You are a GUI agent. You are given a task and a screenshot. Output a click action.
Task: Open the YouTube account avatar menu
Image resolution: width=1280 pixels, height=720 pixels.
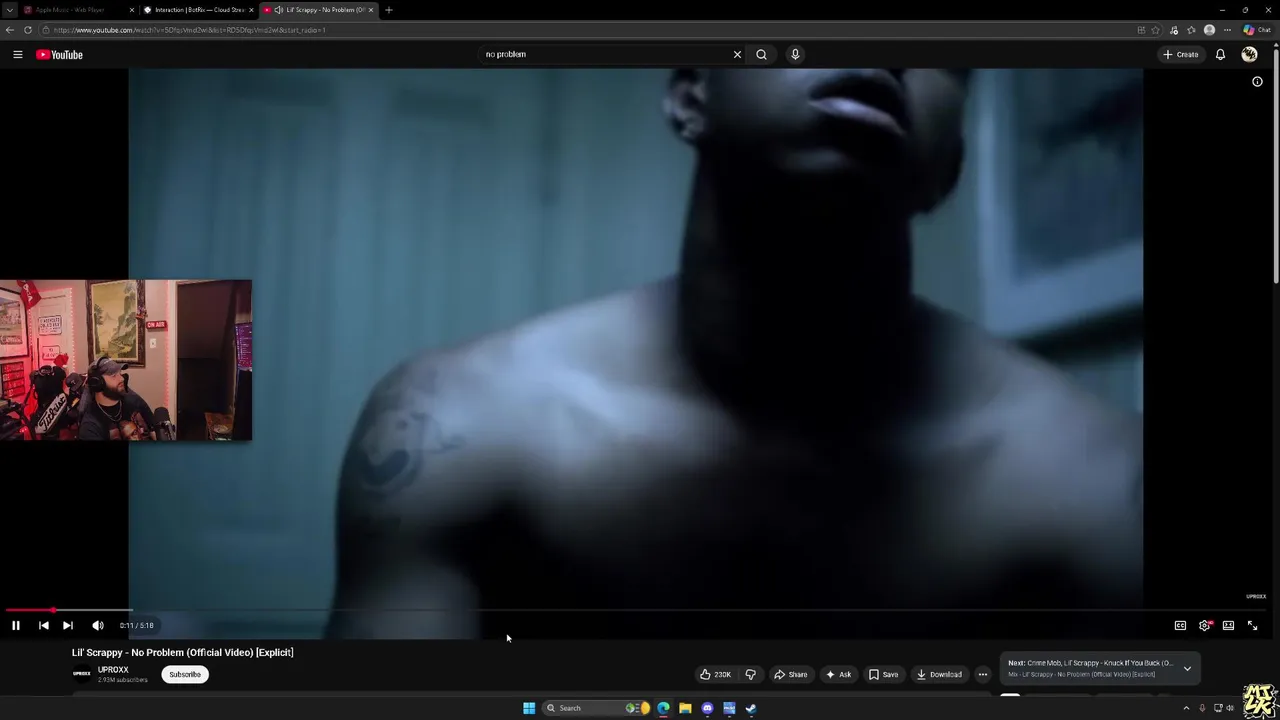click(x=1249, y=55)
